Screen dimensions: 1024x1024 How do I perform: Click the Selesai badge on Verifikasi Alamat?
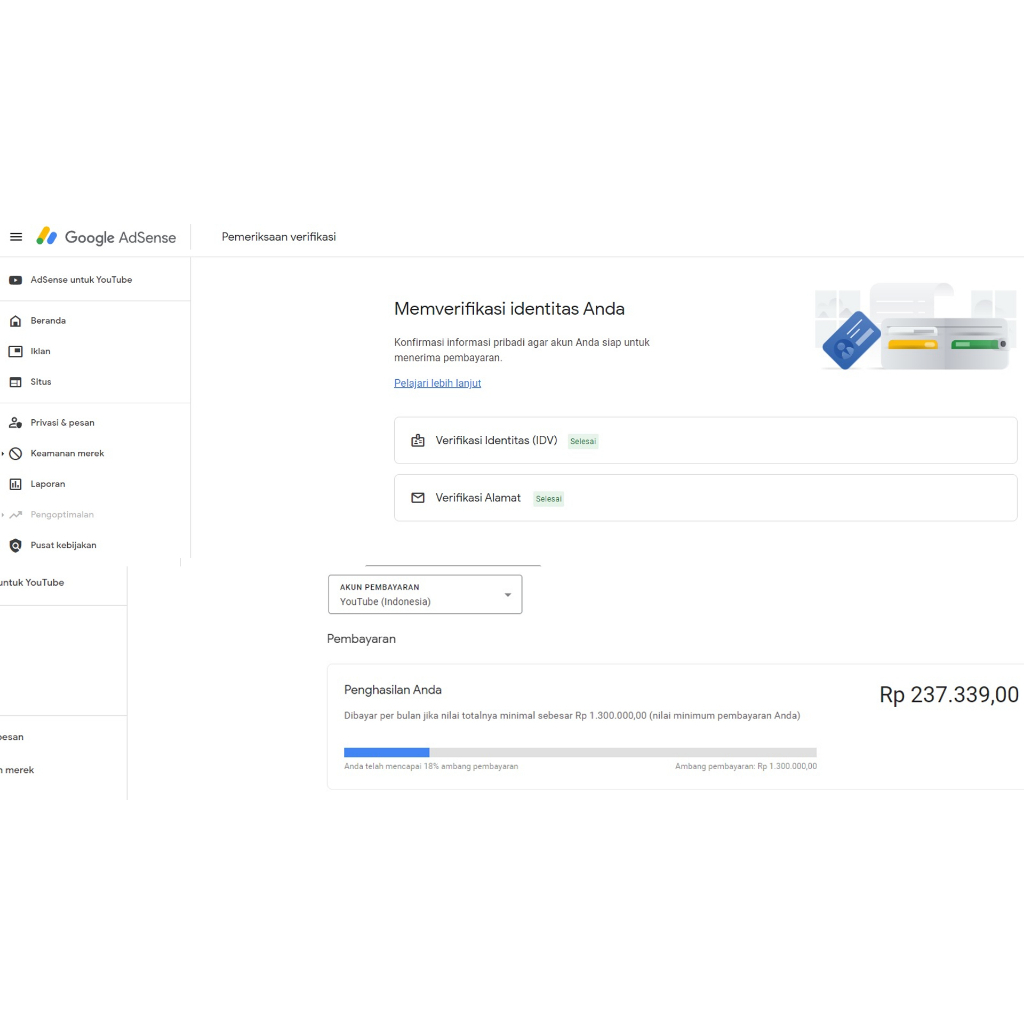[549, 499]
